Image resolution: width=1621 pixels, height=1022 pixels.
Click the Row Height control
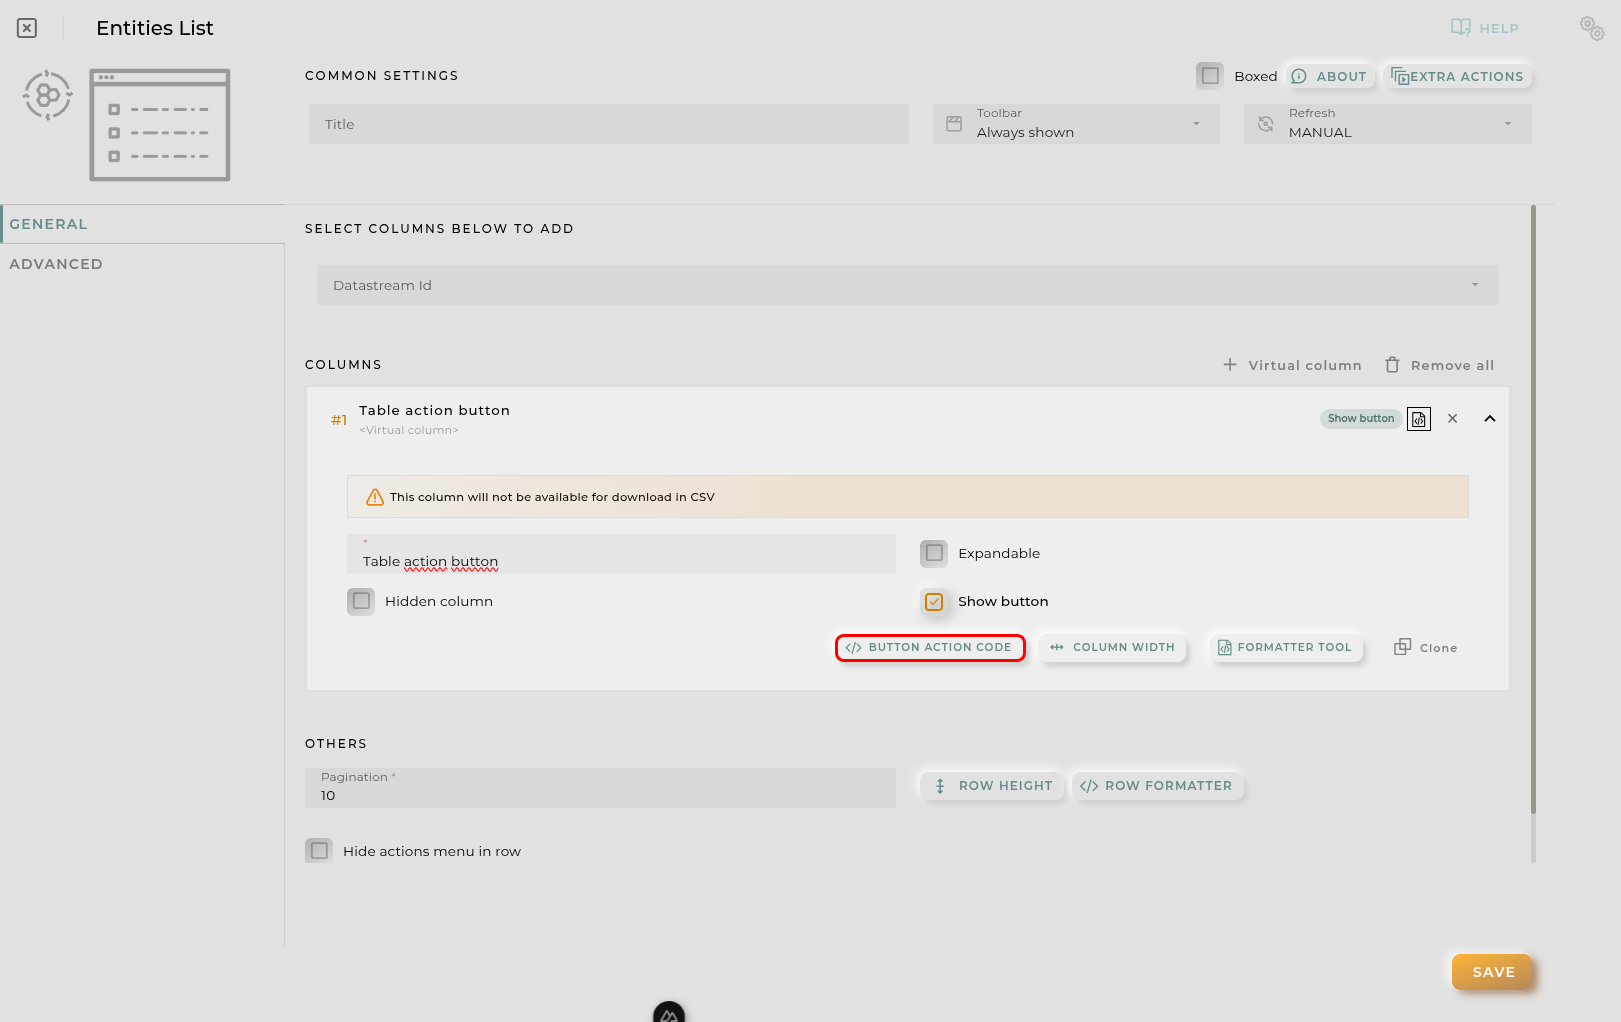pos(991,786)
